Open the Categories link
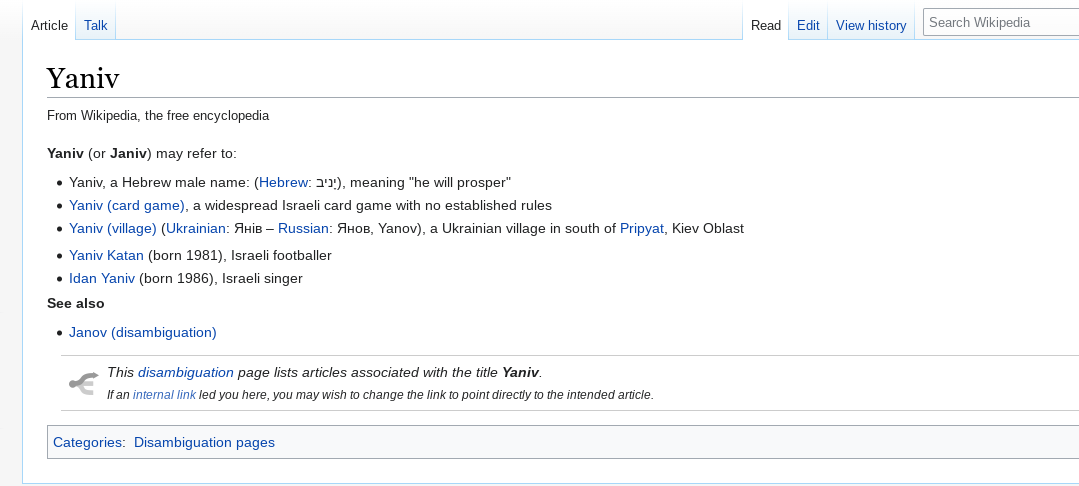Viewport: 1079px width, 486px height. (x=88, y=443)
